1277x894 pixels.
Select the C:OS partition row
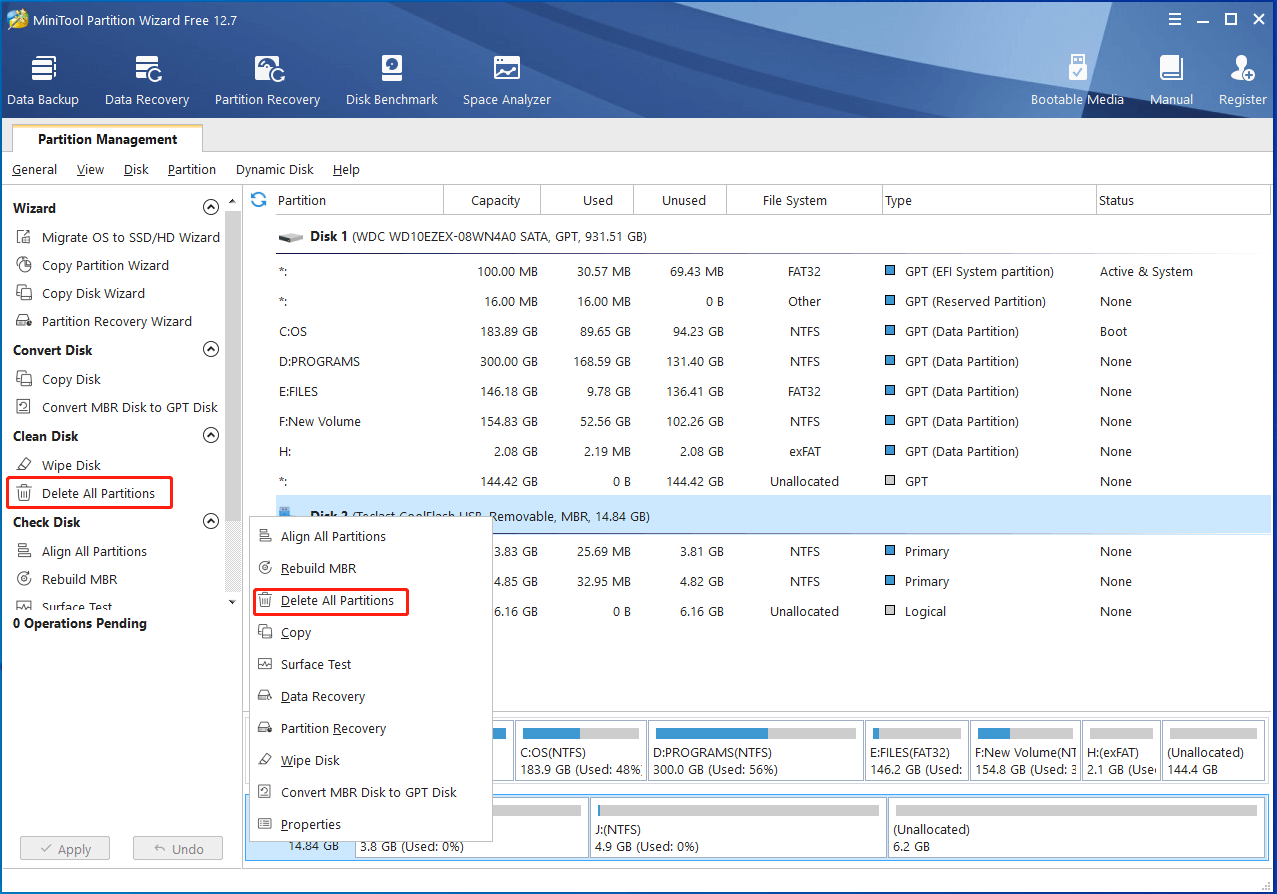(x=773, y=331)
